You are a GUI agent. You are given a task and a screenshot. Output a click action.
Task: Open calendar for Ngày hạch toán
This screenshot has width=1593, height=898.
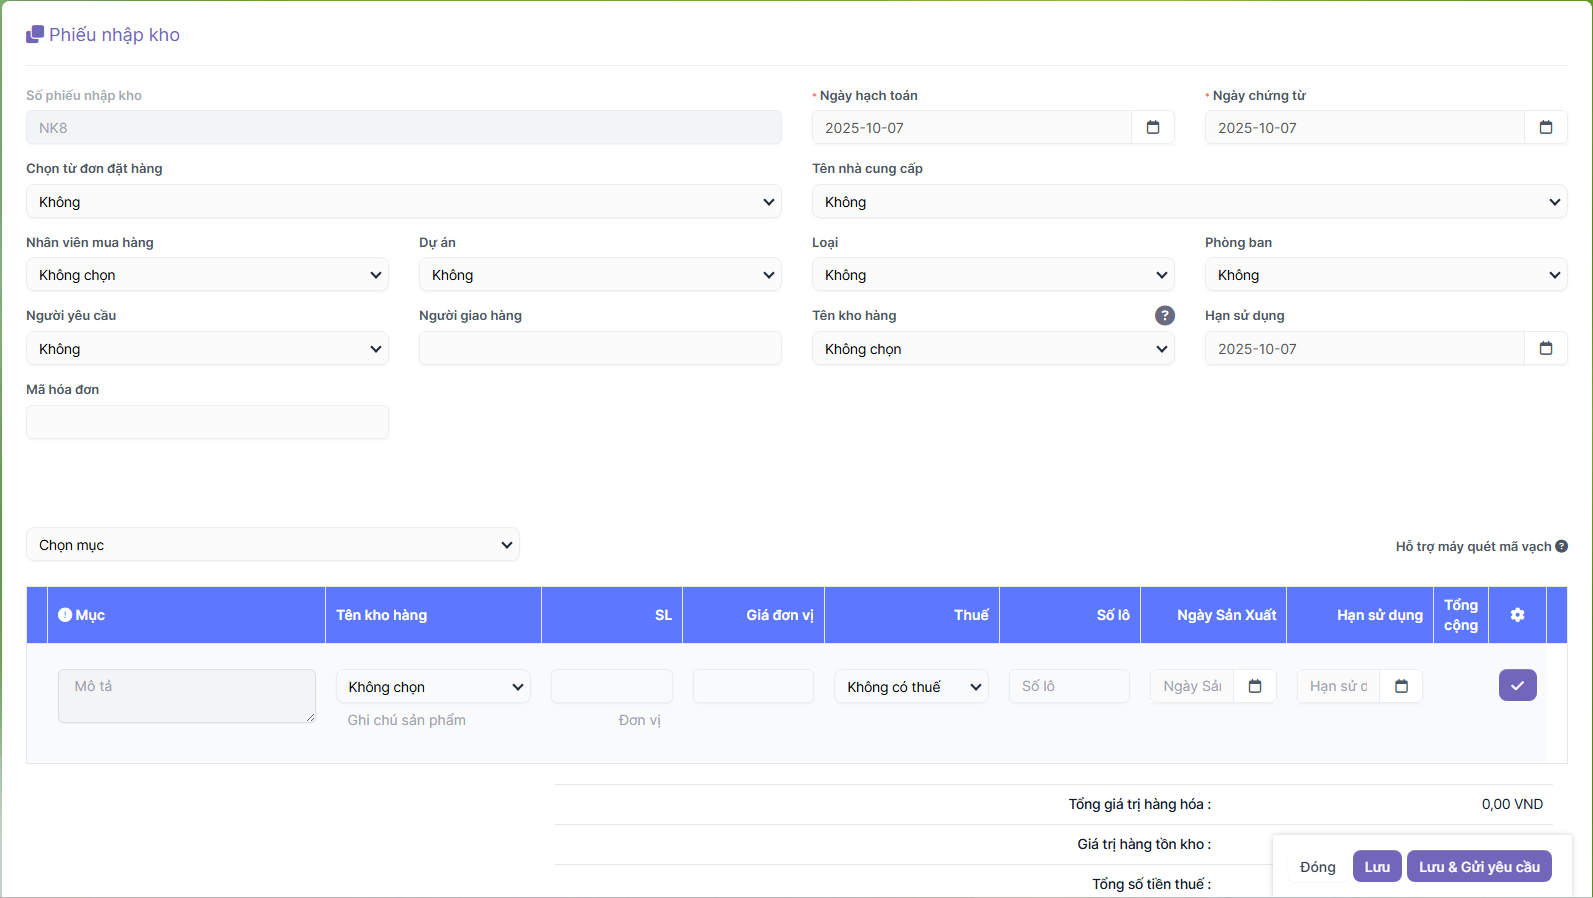[1152, 128]
